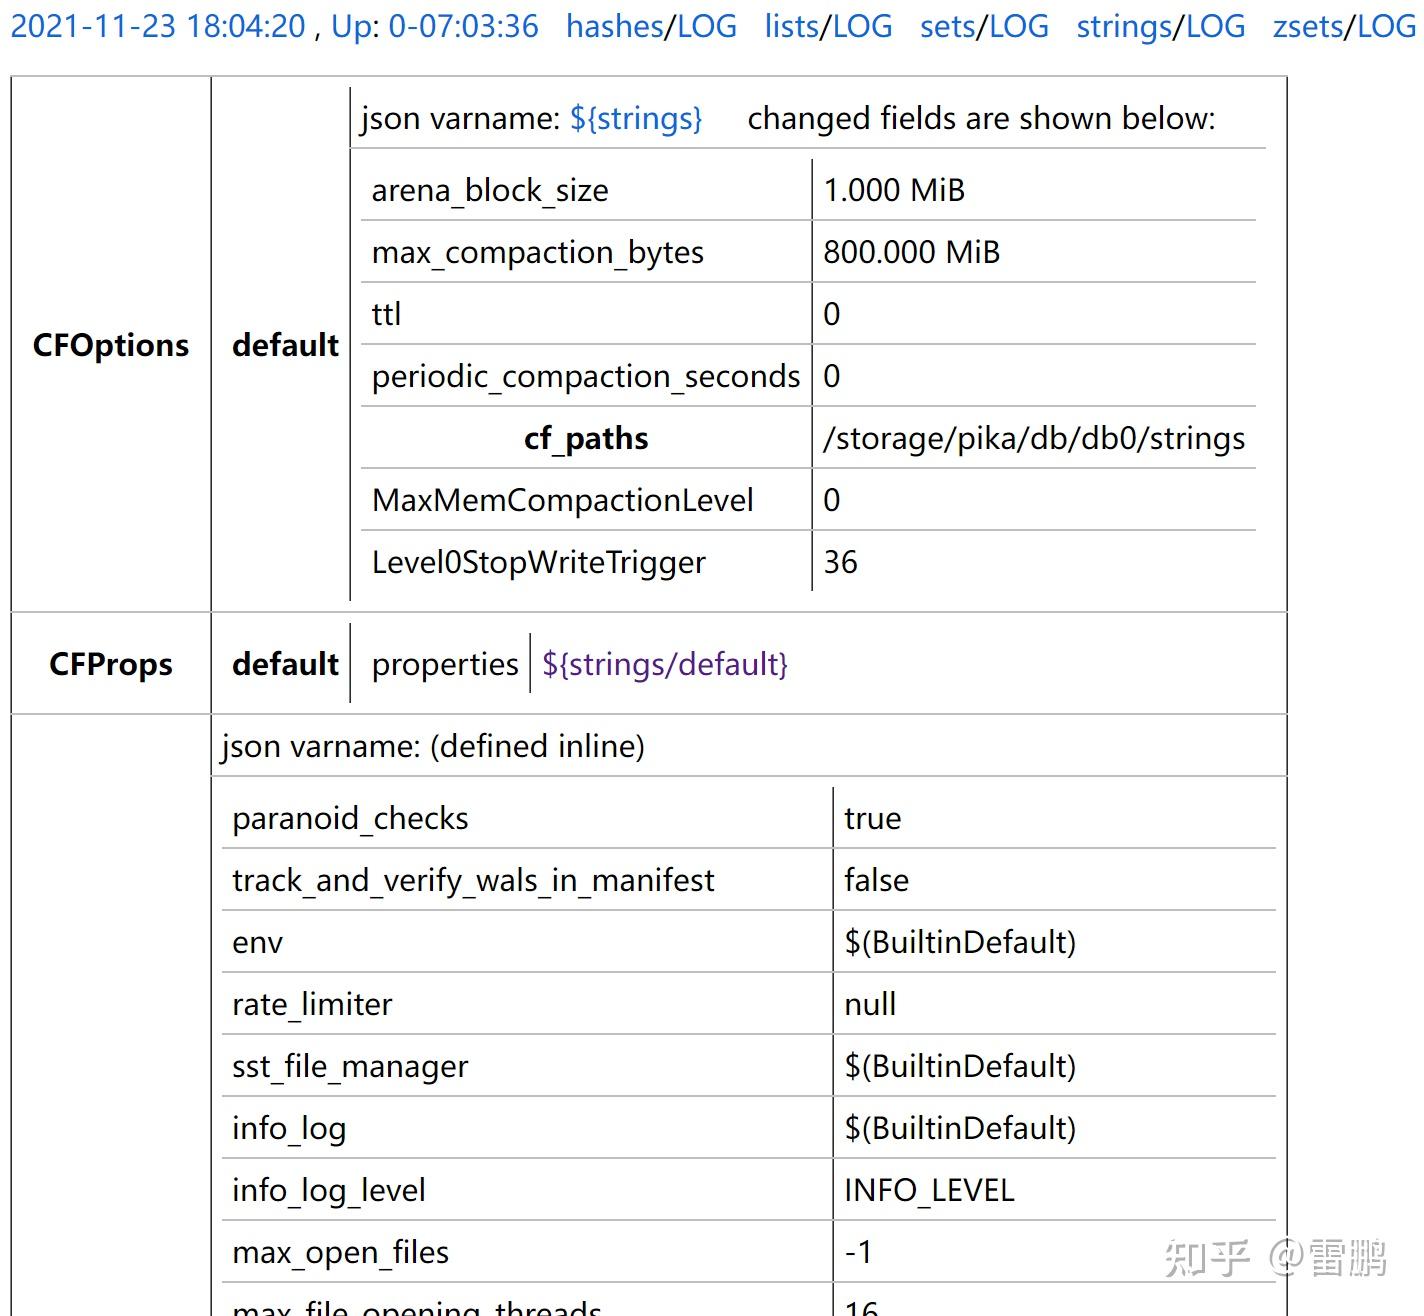The image size is (1424, 1316).
Task: Open the zsets LOG link
Action: [1343, 26]
